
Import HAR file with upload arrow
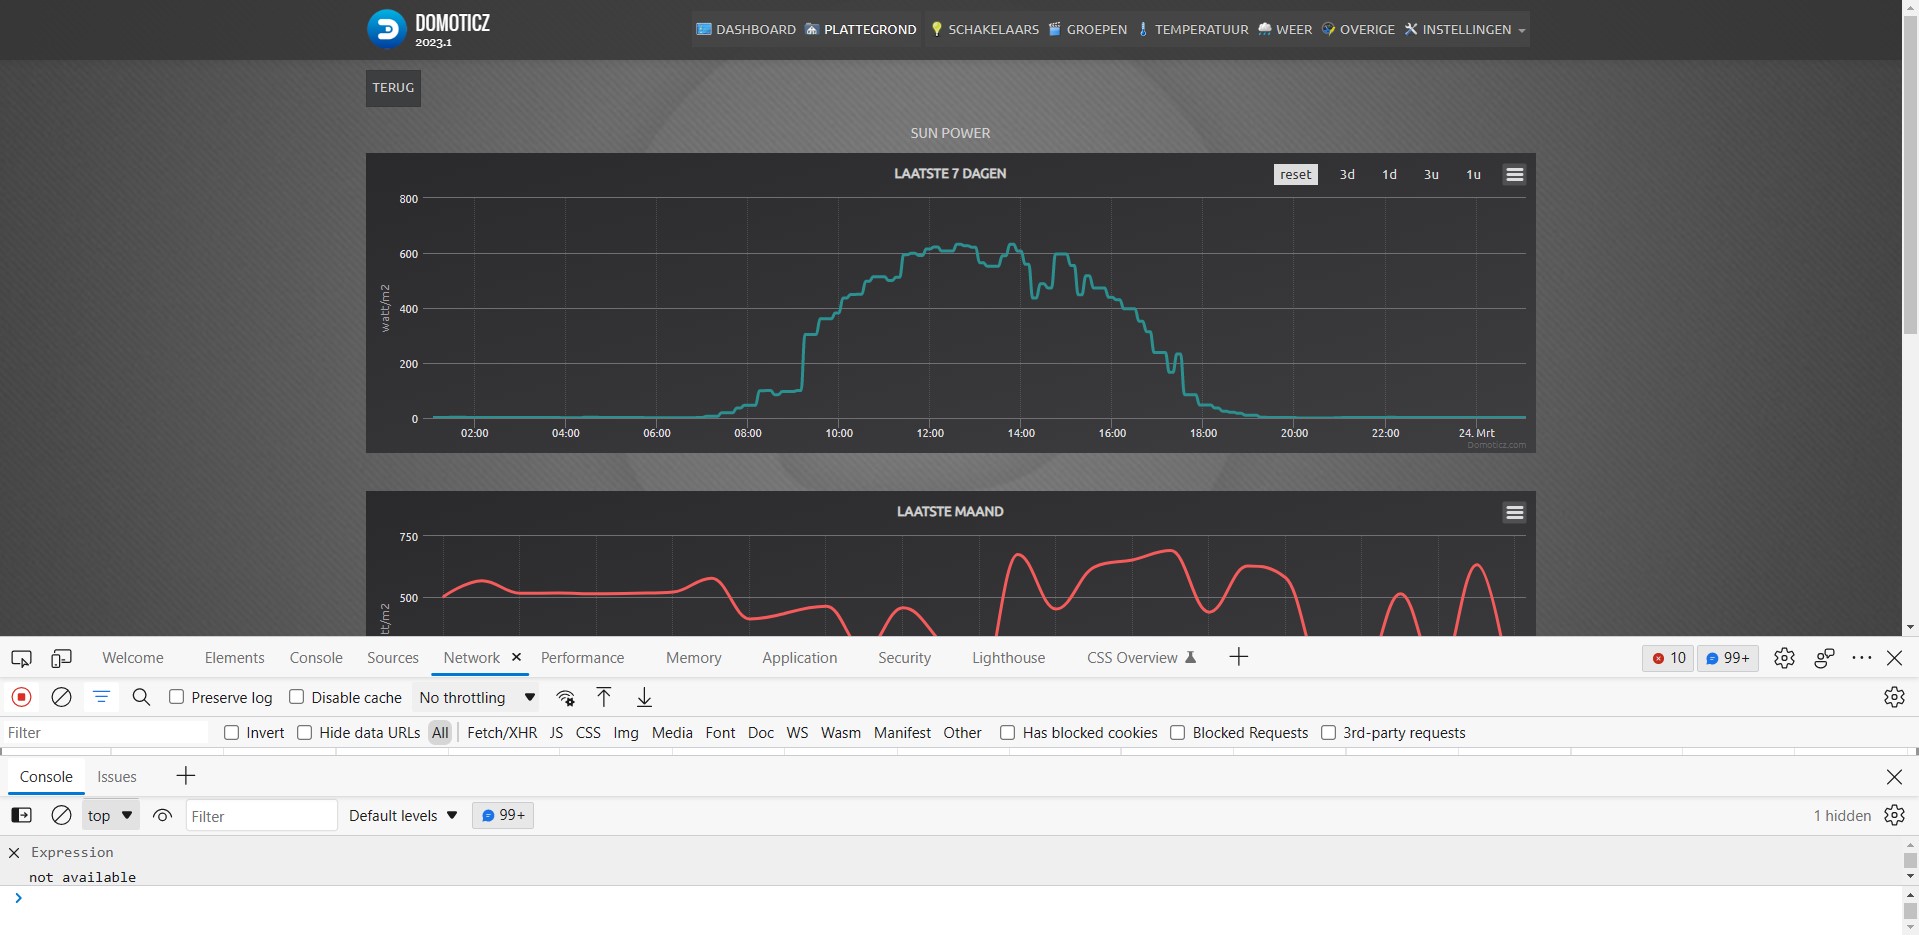coord(604,697)
